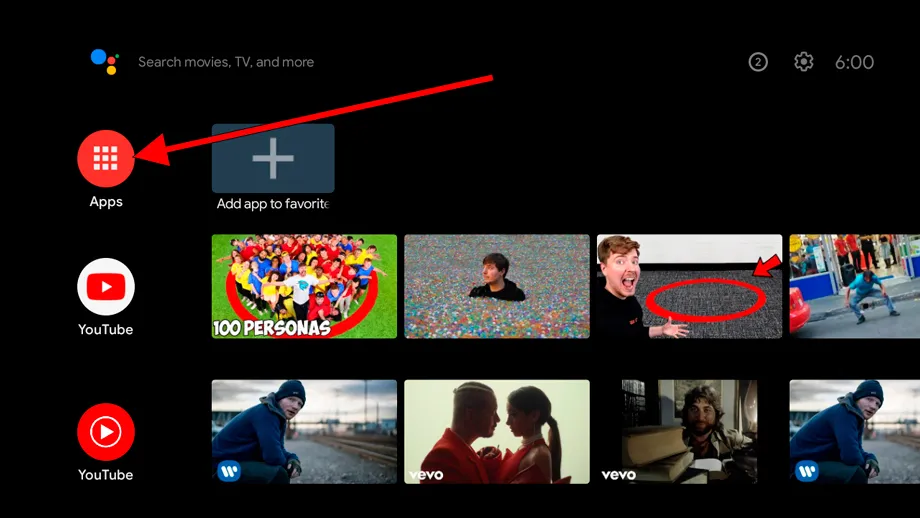Select the video of man buried in beads
This screenshot has height=518, width=920.
(x=496, y=286)
